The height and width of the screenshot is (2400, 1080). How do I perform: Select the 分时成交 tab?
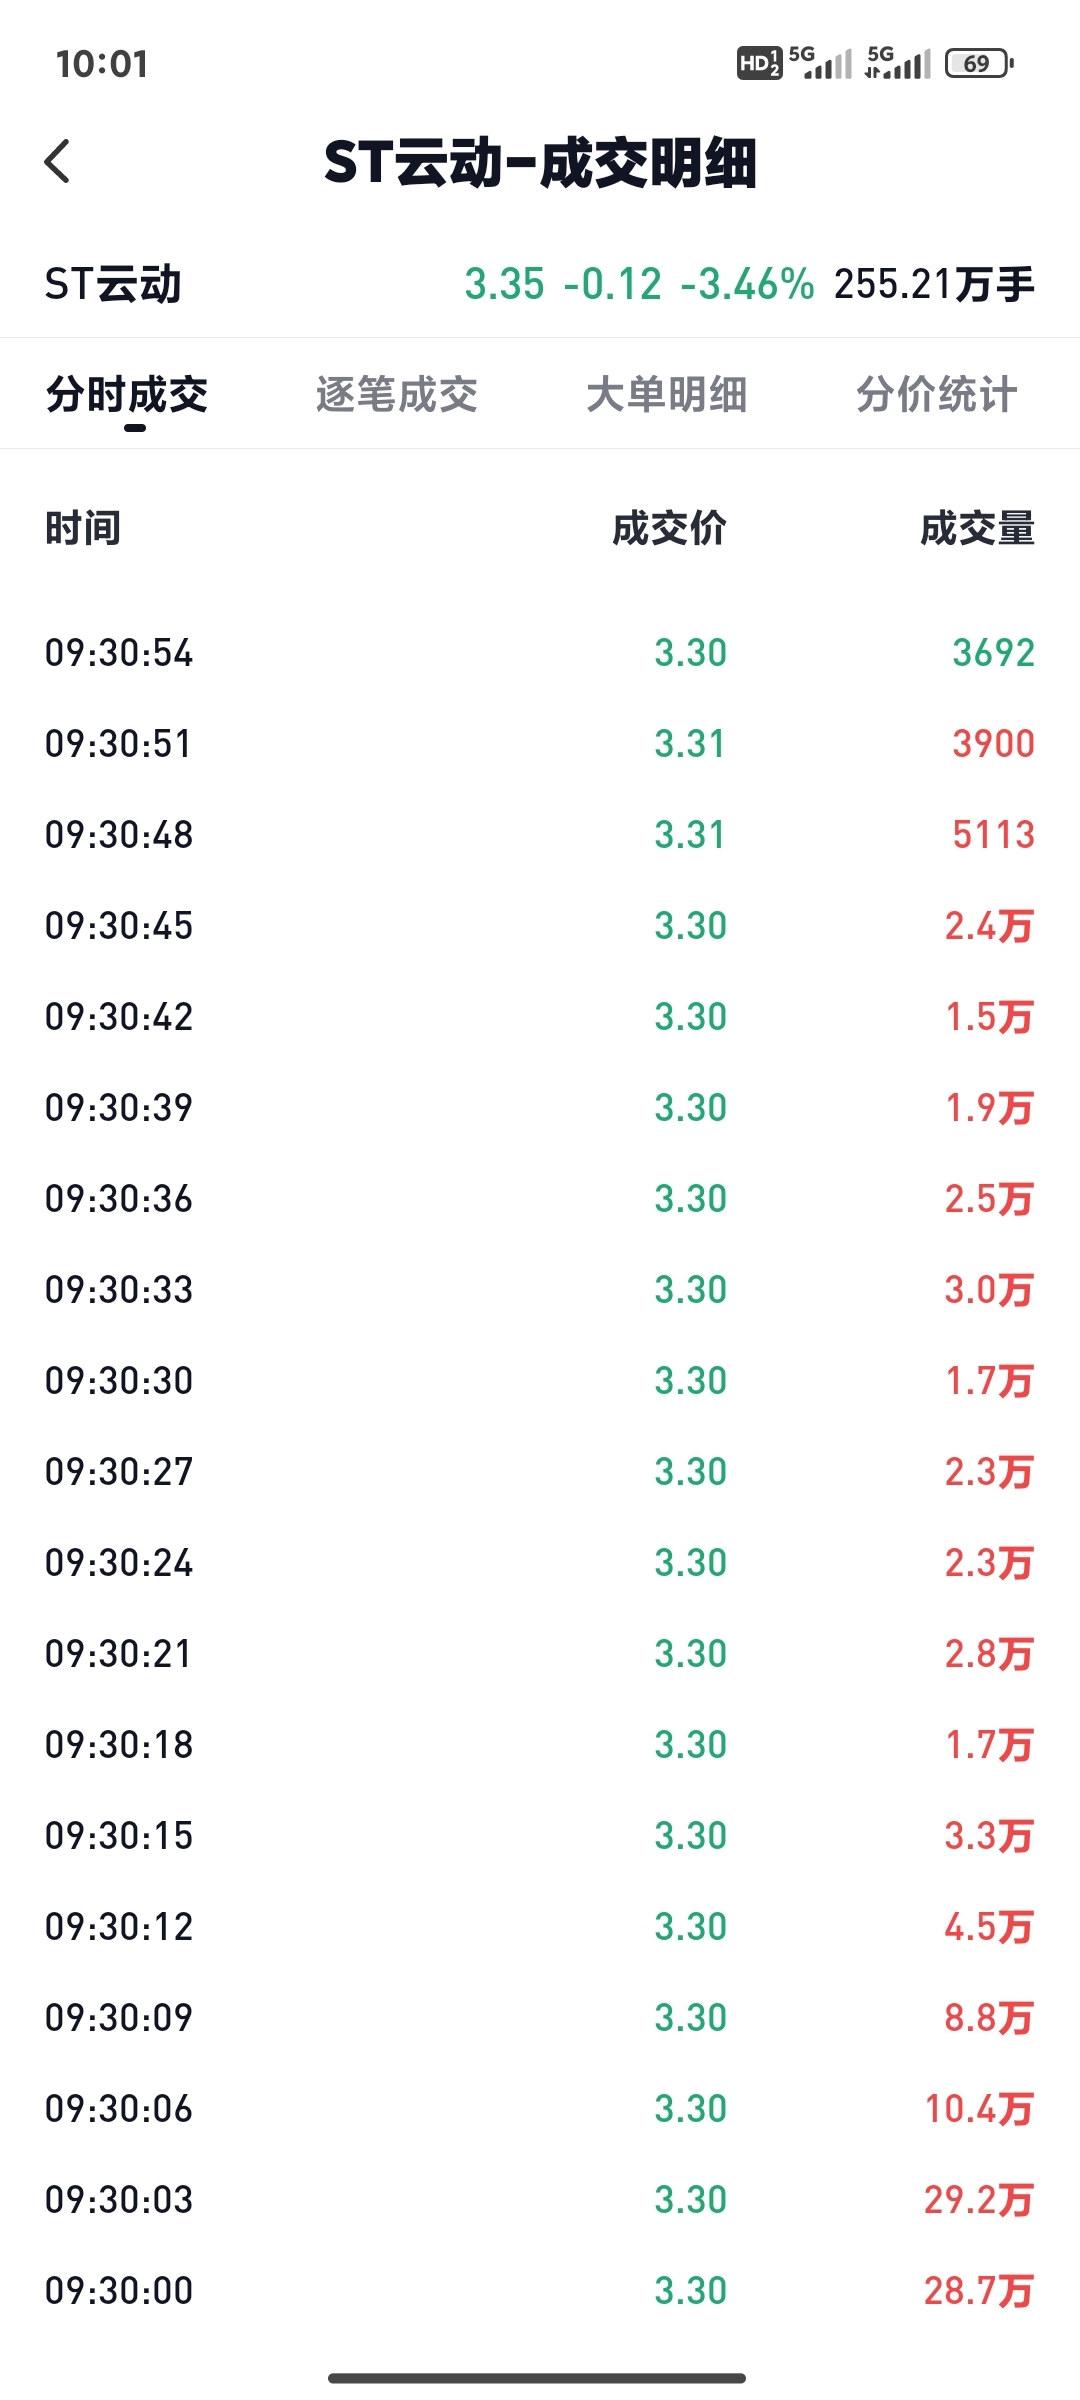pyautogui.click(x=127, y=394)
